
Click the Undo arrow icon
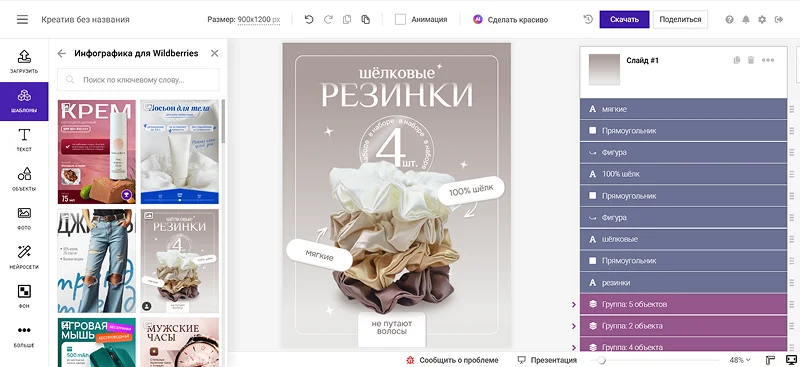point(309,19)
